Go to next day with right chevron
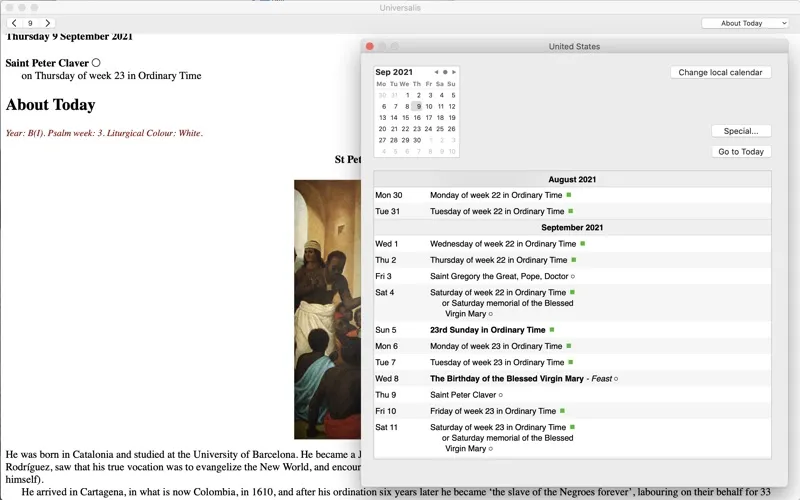 point(47,23)
